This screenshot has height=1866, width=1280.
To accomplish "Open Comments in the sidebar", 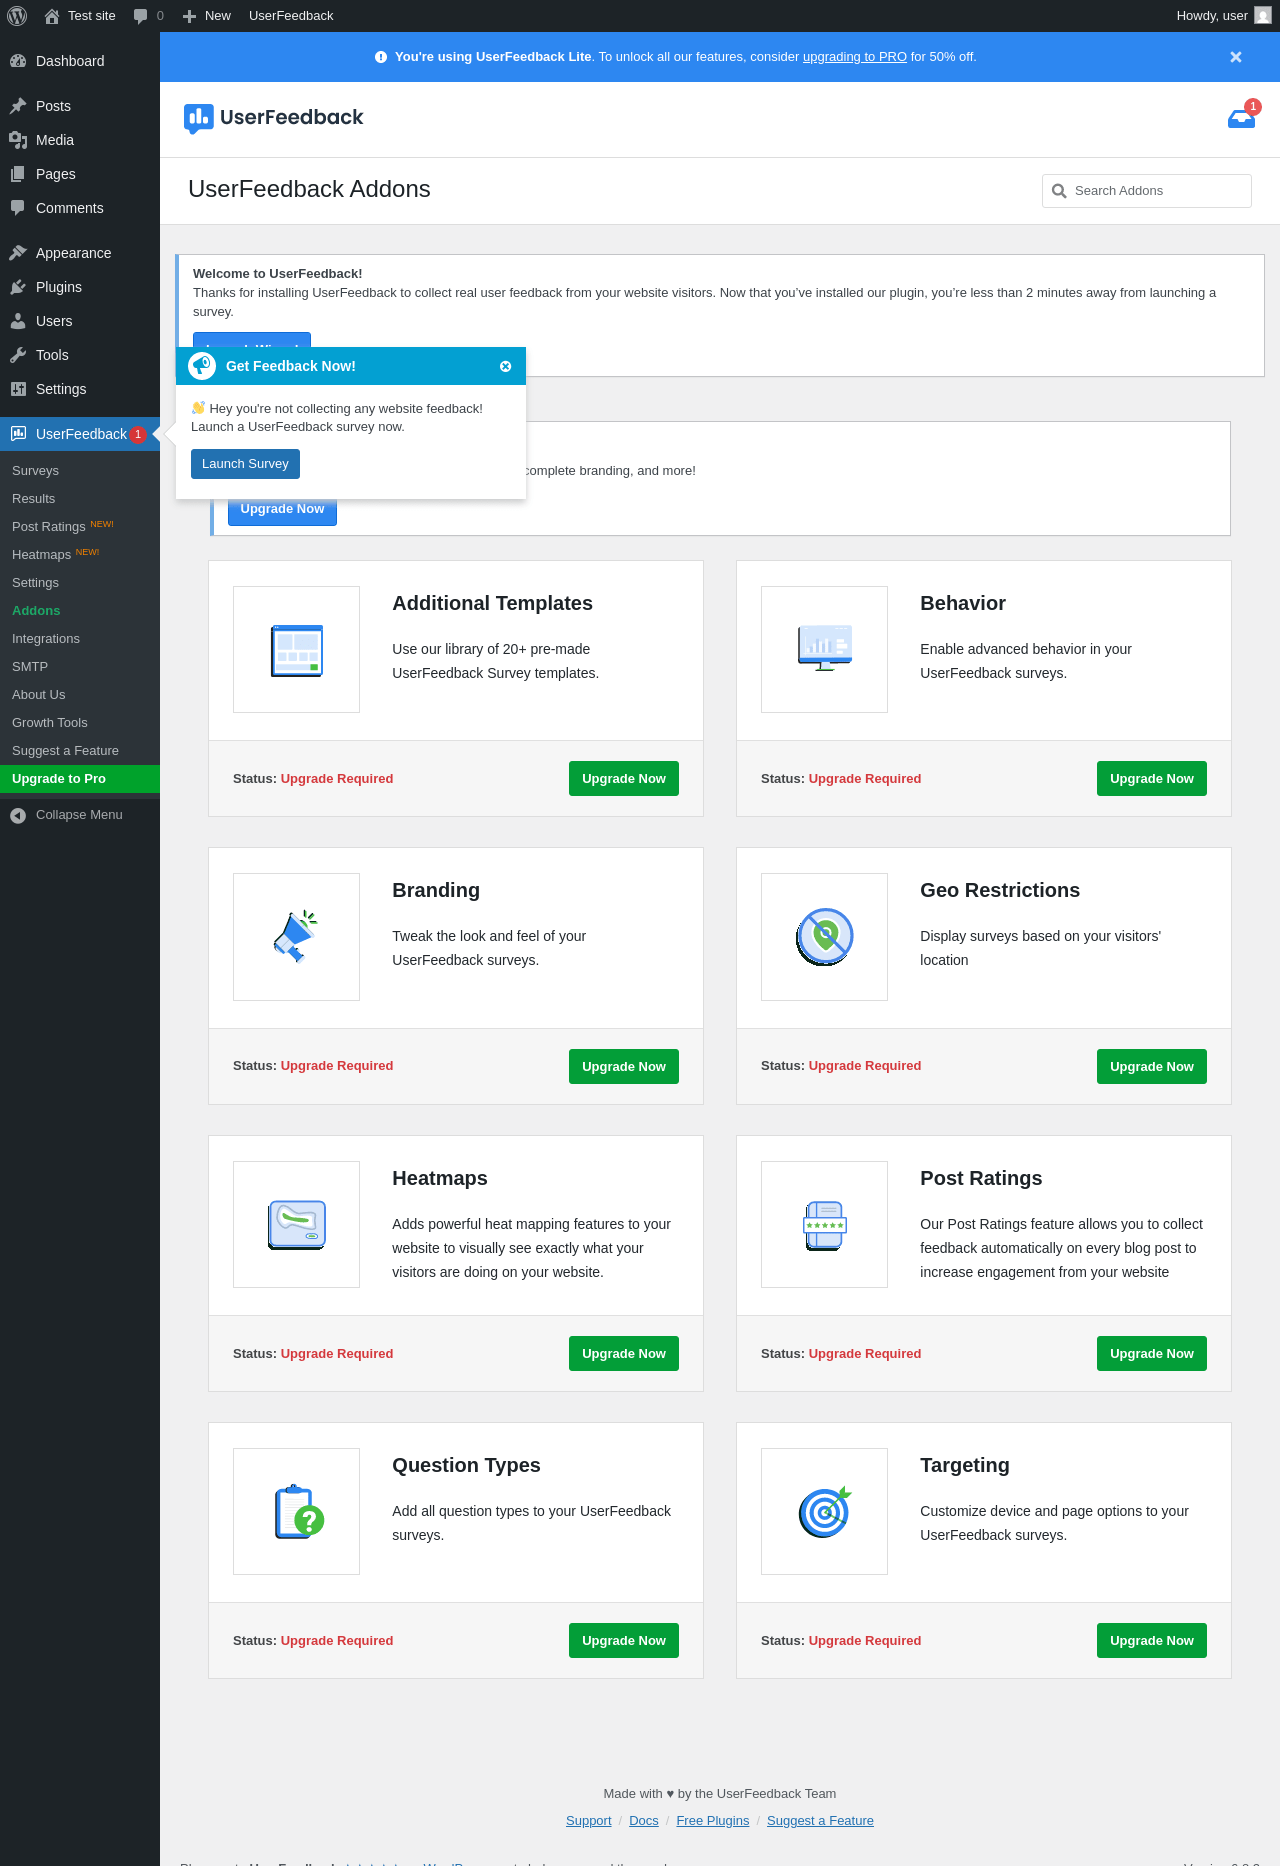I will 80,208.
